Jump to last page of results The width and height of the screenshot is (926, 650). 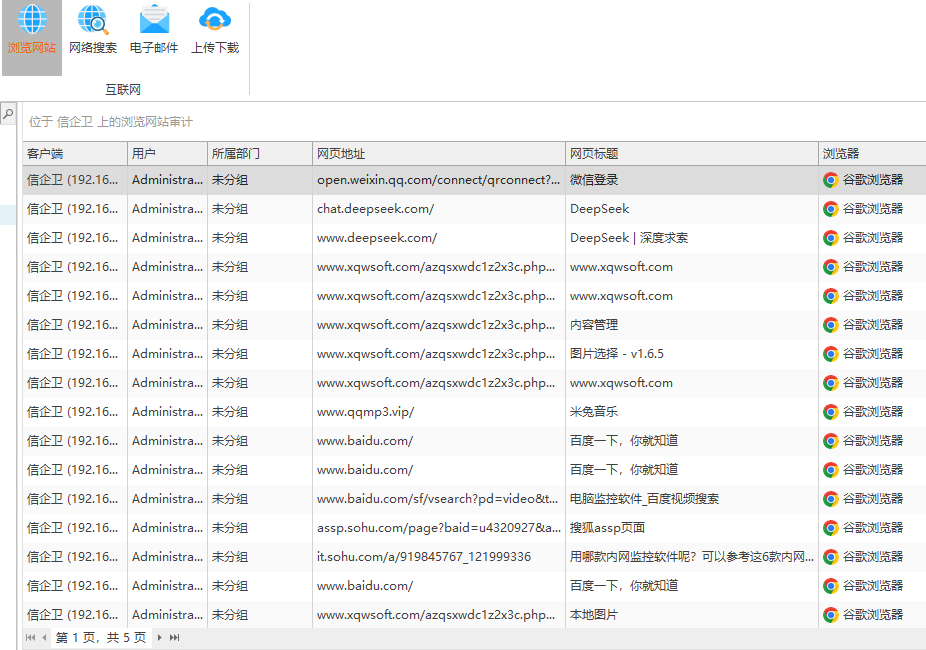point(174,638)
